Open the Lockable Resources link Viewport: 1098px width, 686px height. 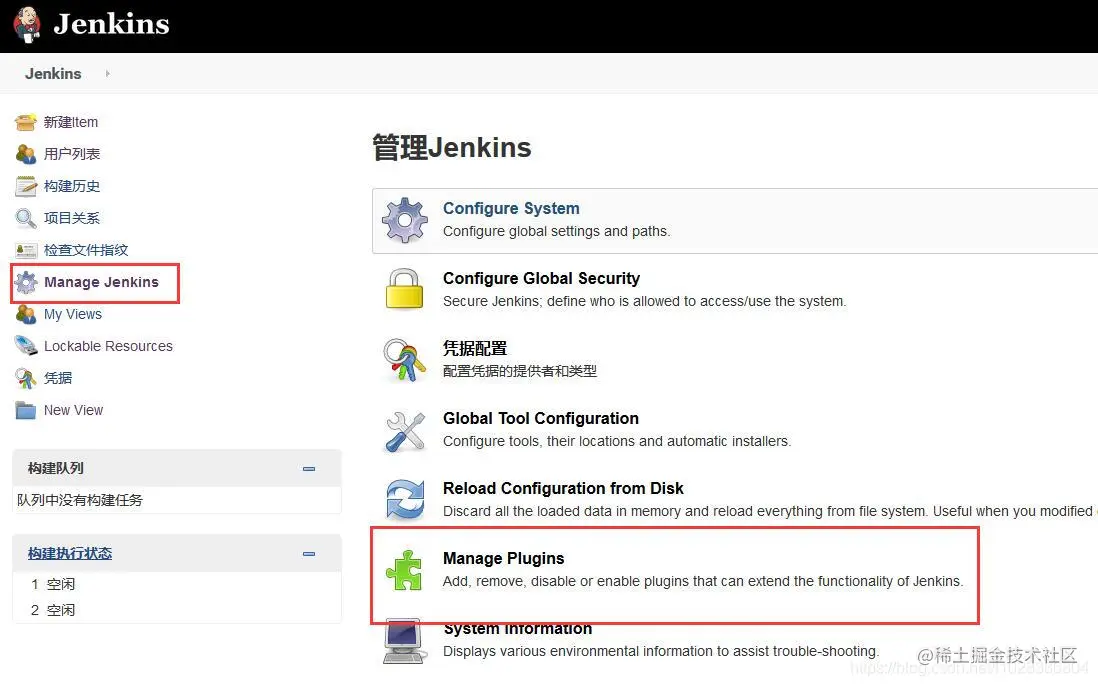pos(109,346)
